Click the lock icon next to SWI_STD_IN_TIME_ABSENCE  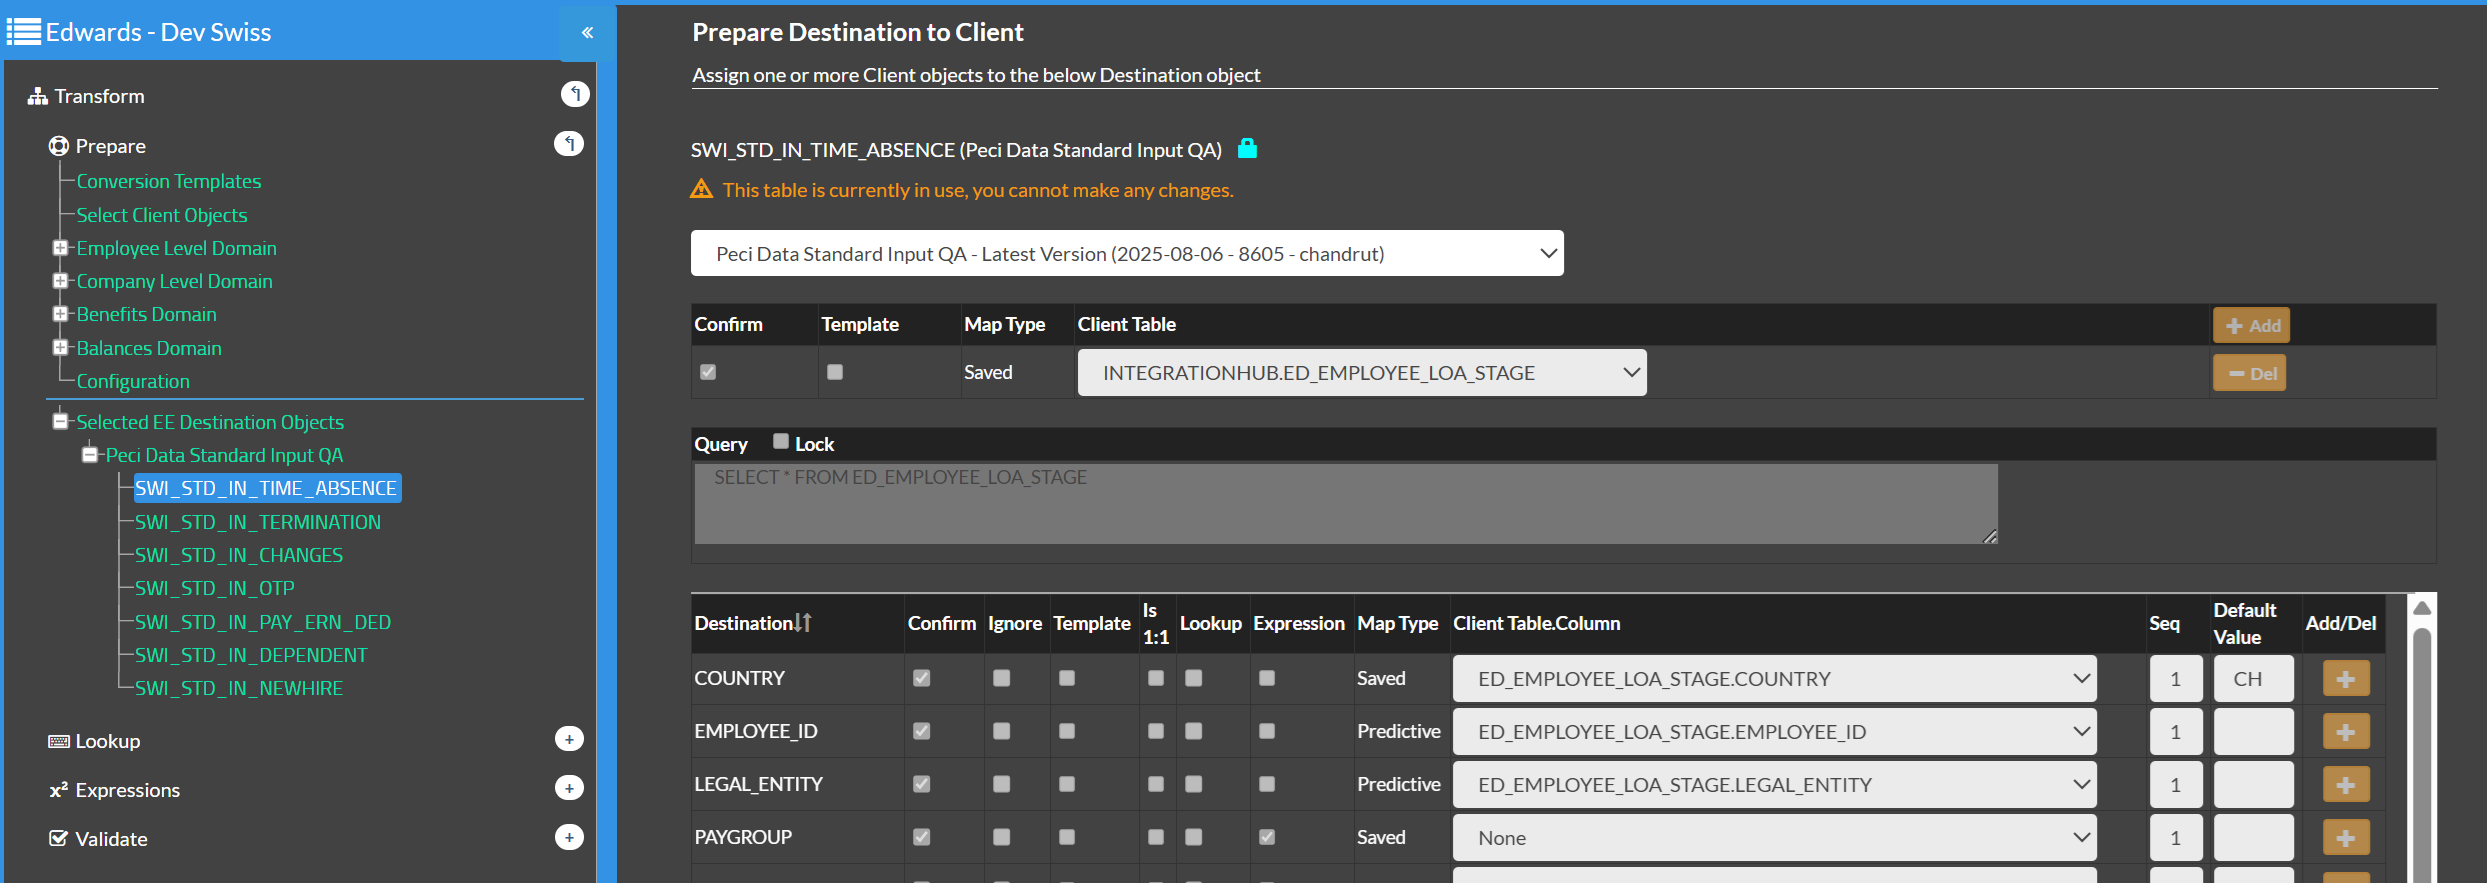[x=1247, y=149]
